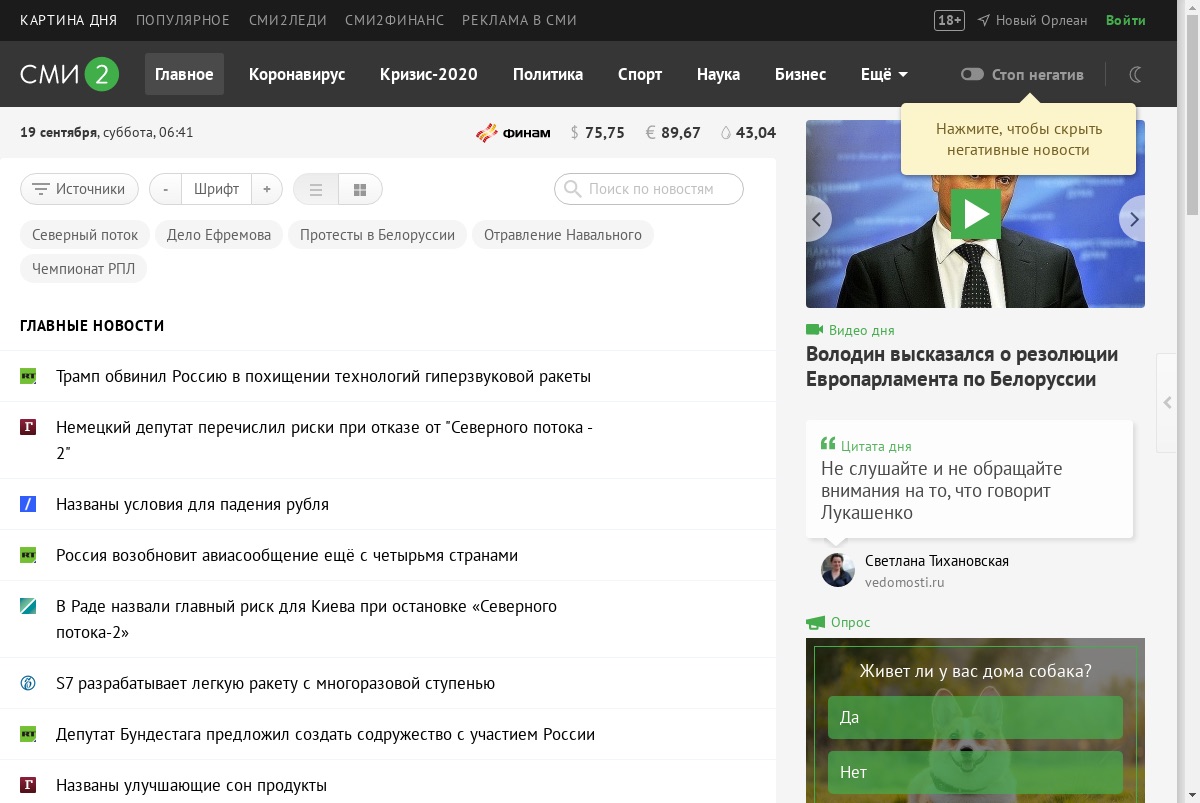Click source icon beside падения рубля headline
This screenshot has width=1200, height=803.
tap(28, 504)
